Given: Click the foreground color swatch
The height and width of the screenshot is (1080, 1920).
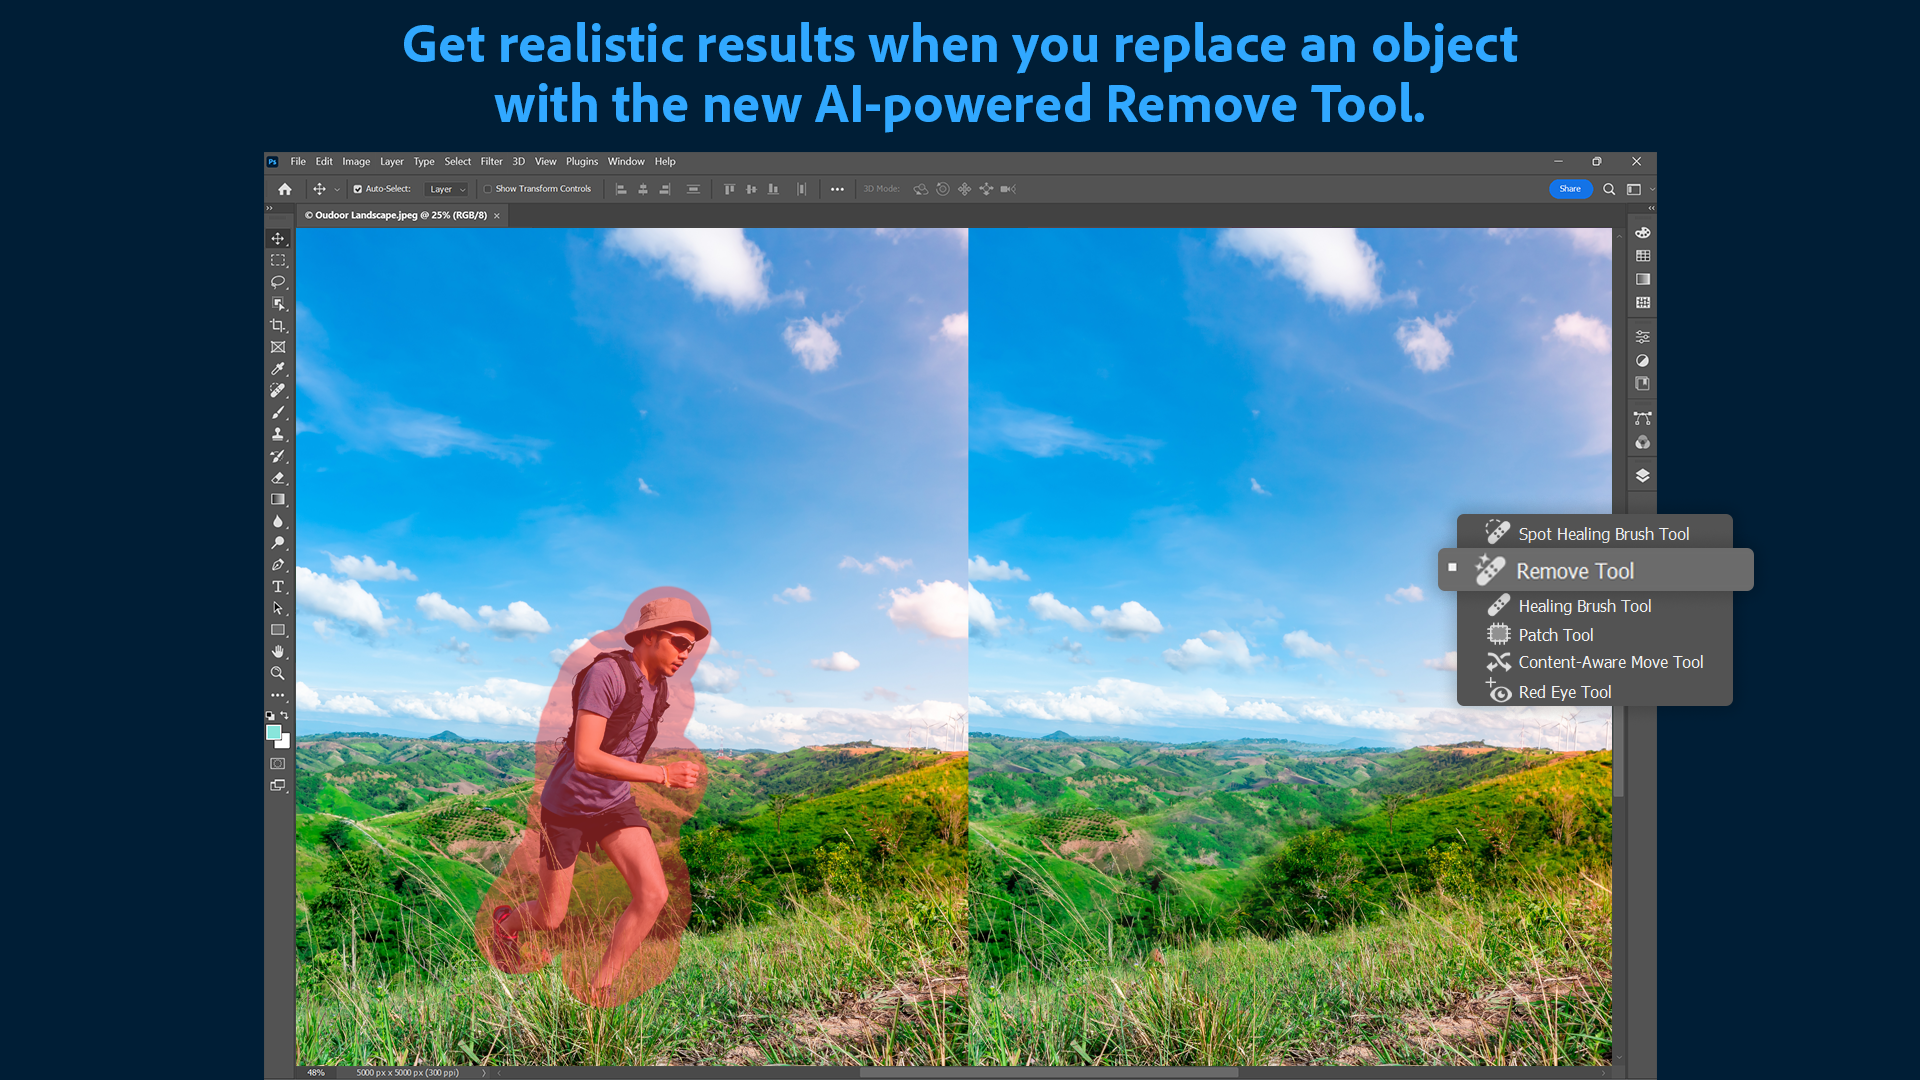Looking at the screenshot, I should pos(274,733).
